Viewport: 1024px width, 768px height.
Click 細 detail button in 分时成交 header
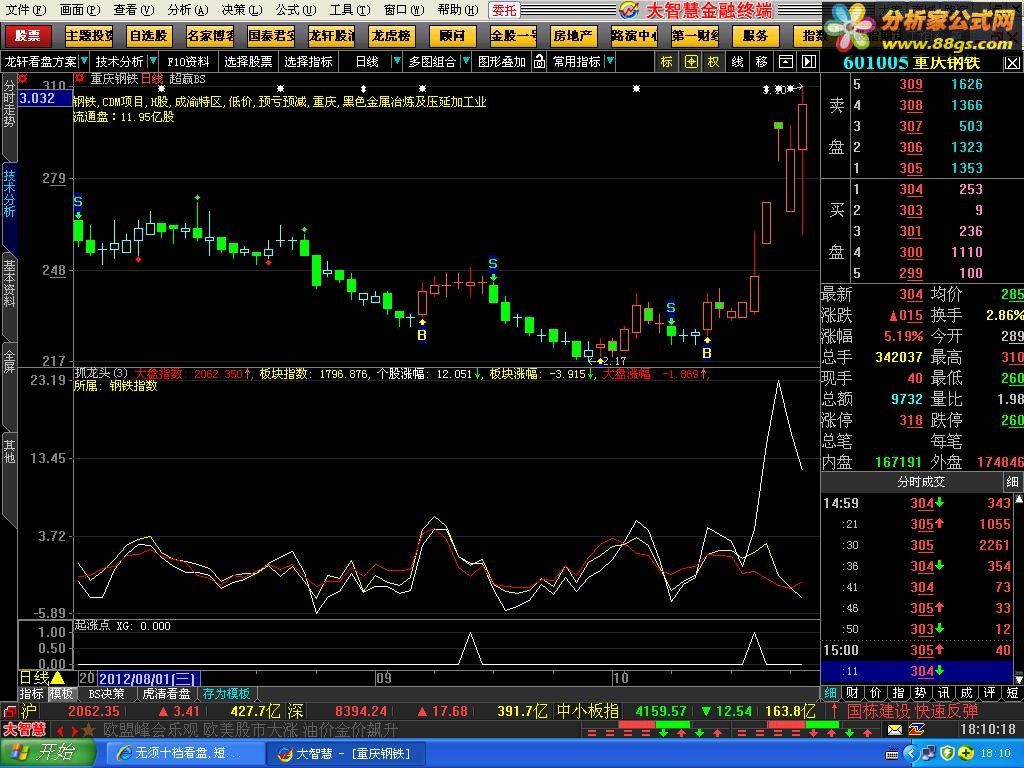point(1012,482)
